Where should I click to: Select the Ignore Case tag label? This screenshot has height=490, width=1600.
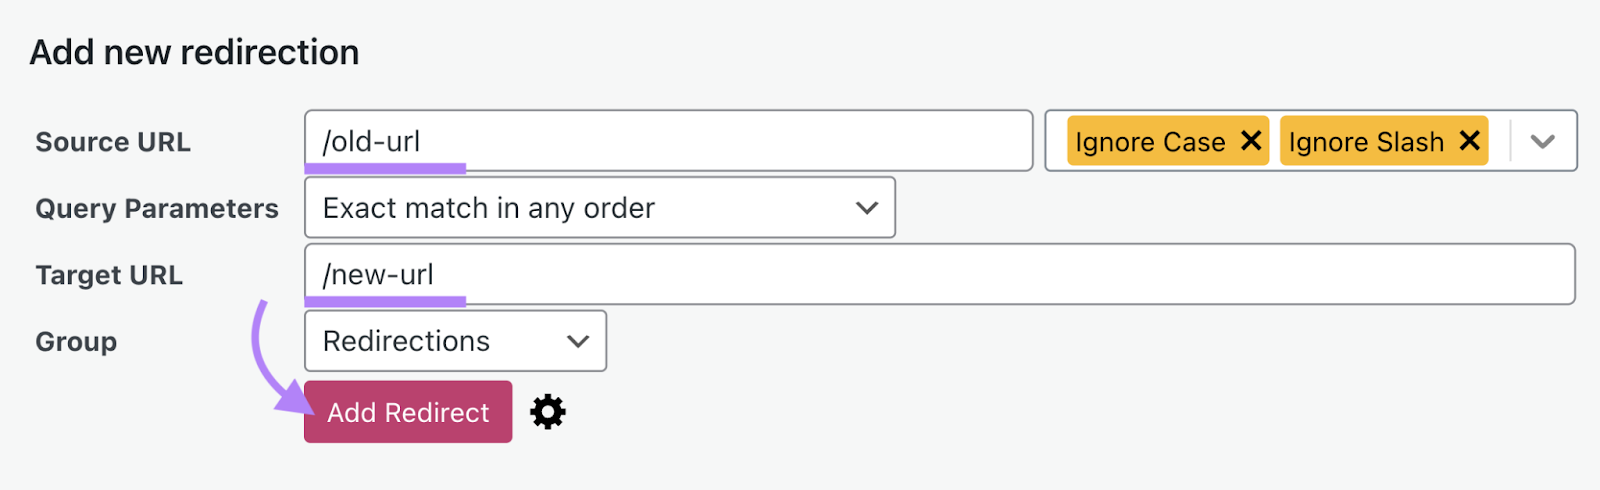point(1150,142)
